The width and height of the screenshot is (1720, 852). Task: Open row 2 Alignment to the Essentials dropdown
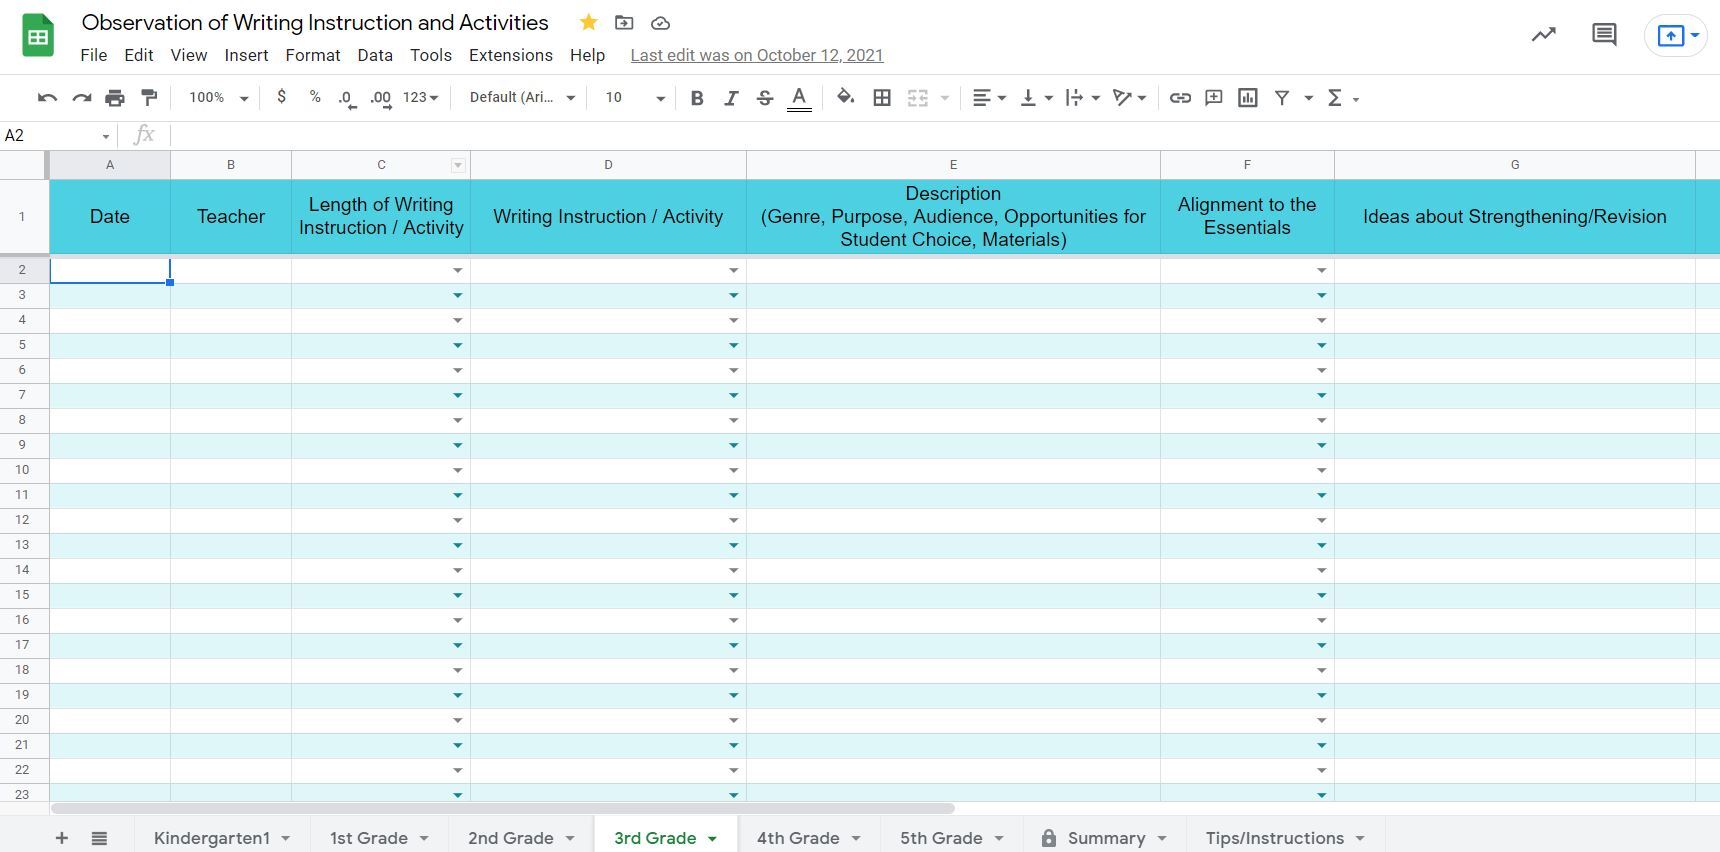pyautogui.click(x=1321, y=270)
